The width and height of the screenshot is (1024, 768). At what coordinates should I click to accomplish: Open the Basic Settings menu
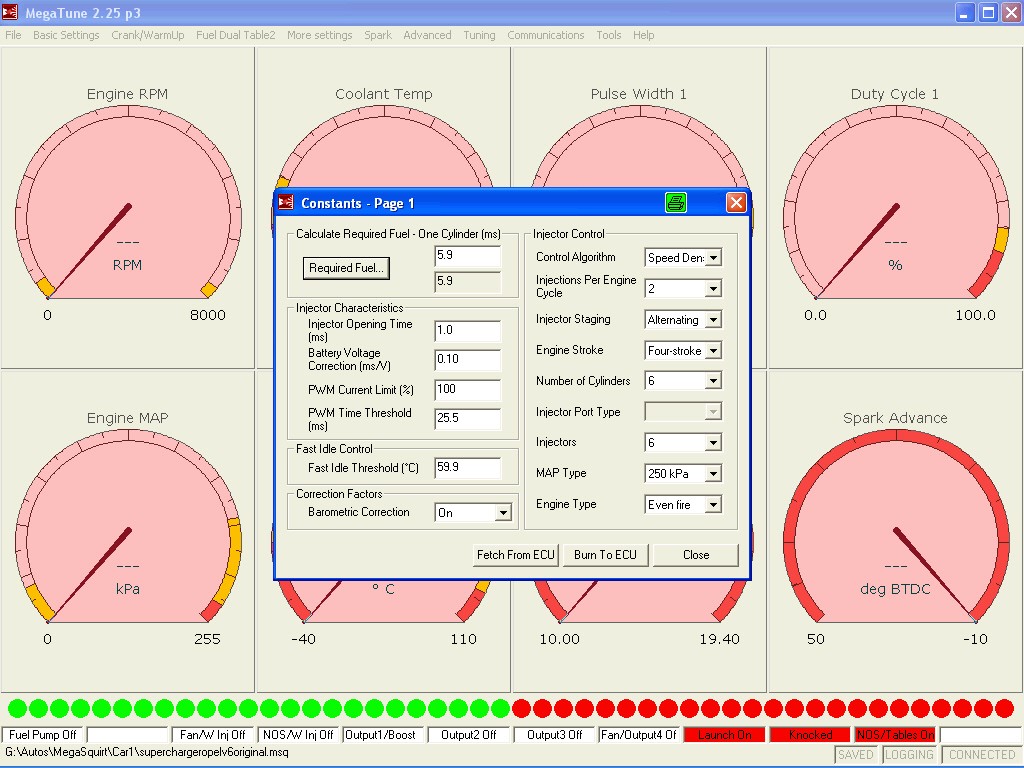66,35
